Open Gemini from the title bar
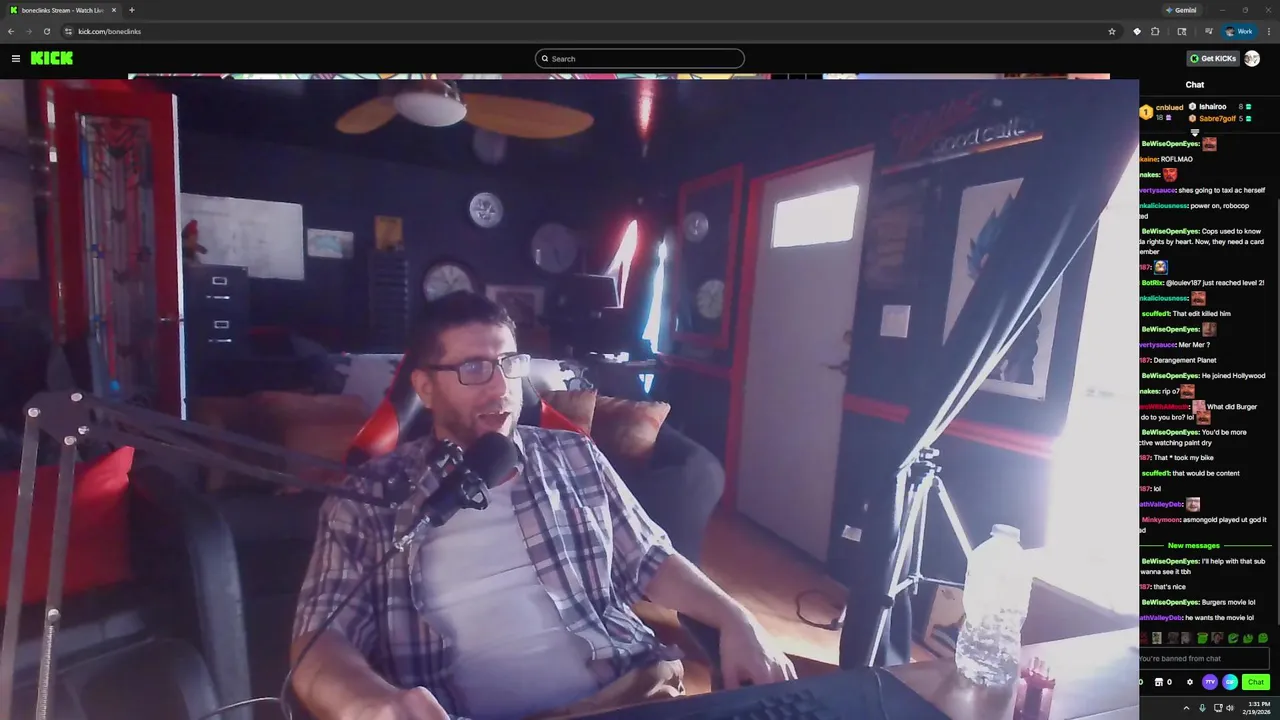Screen dimensions: 1280x720 pyautogui.click(x=1180, y=10)
